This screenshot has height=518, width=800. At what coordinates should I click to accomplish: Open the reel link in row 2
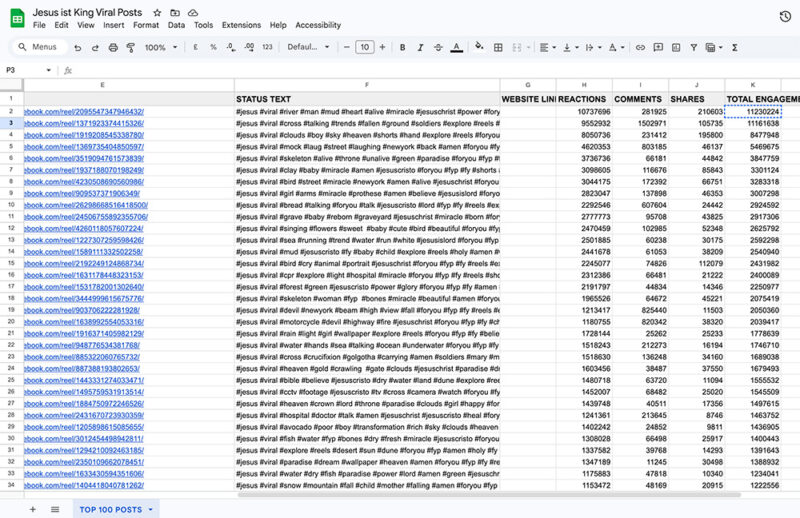point(73,112)
